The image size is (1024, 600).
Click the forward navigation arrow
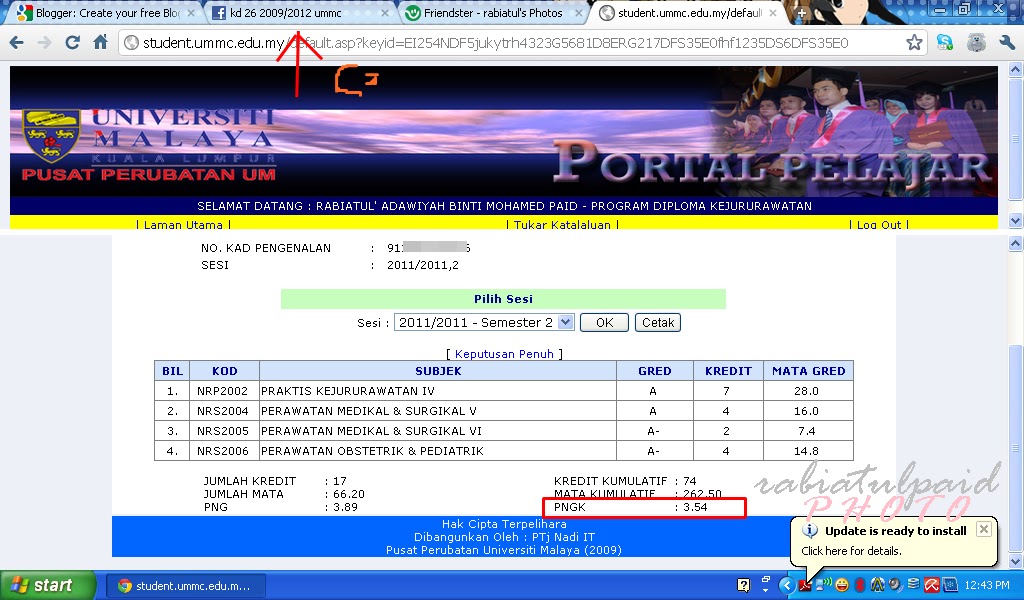44,42
